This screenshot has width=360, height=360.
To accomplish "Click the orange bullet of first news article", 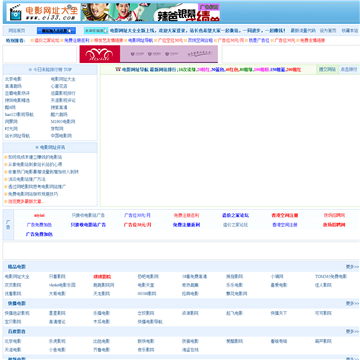I will tap(6, 157).
